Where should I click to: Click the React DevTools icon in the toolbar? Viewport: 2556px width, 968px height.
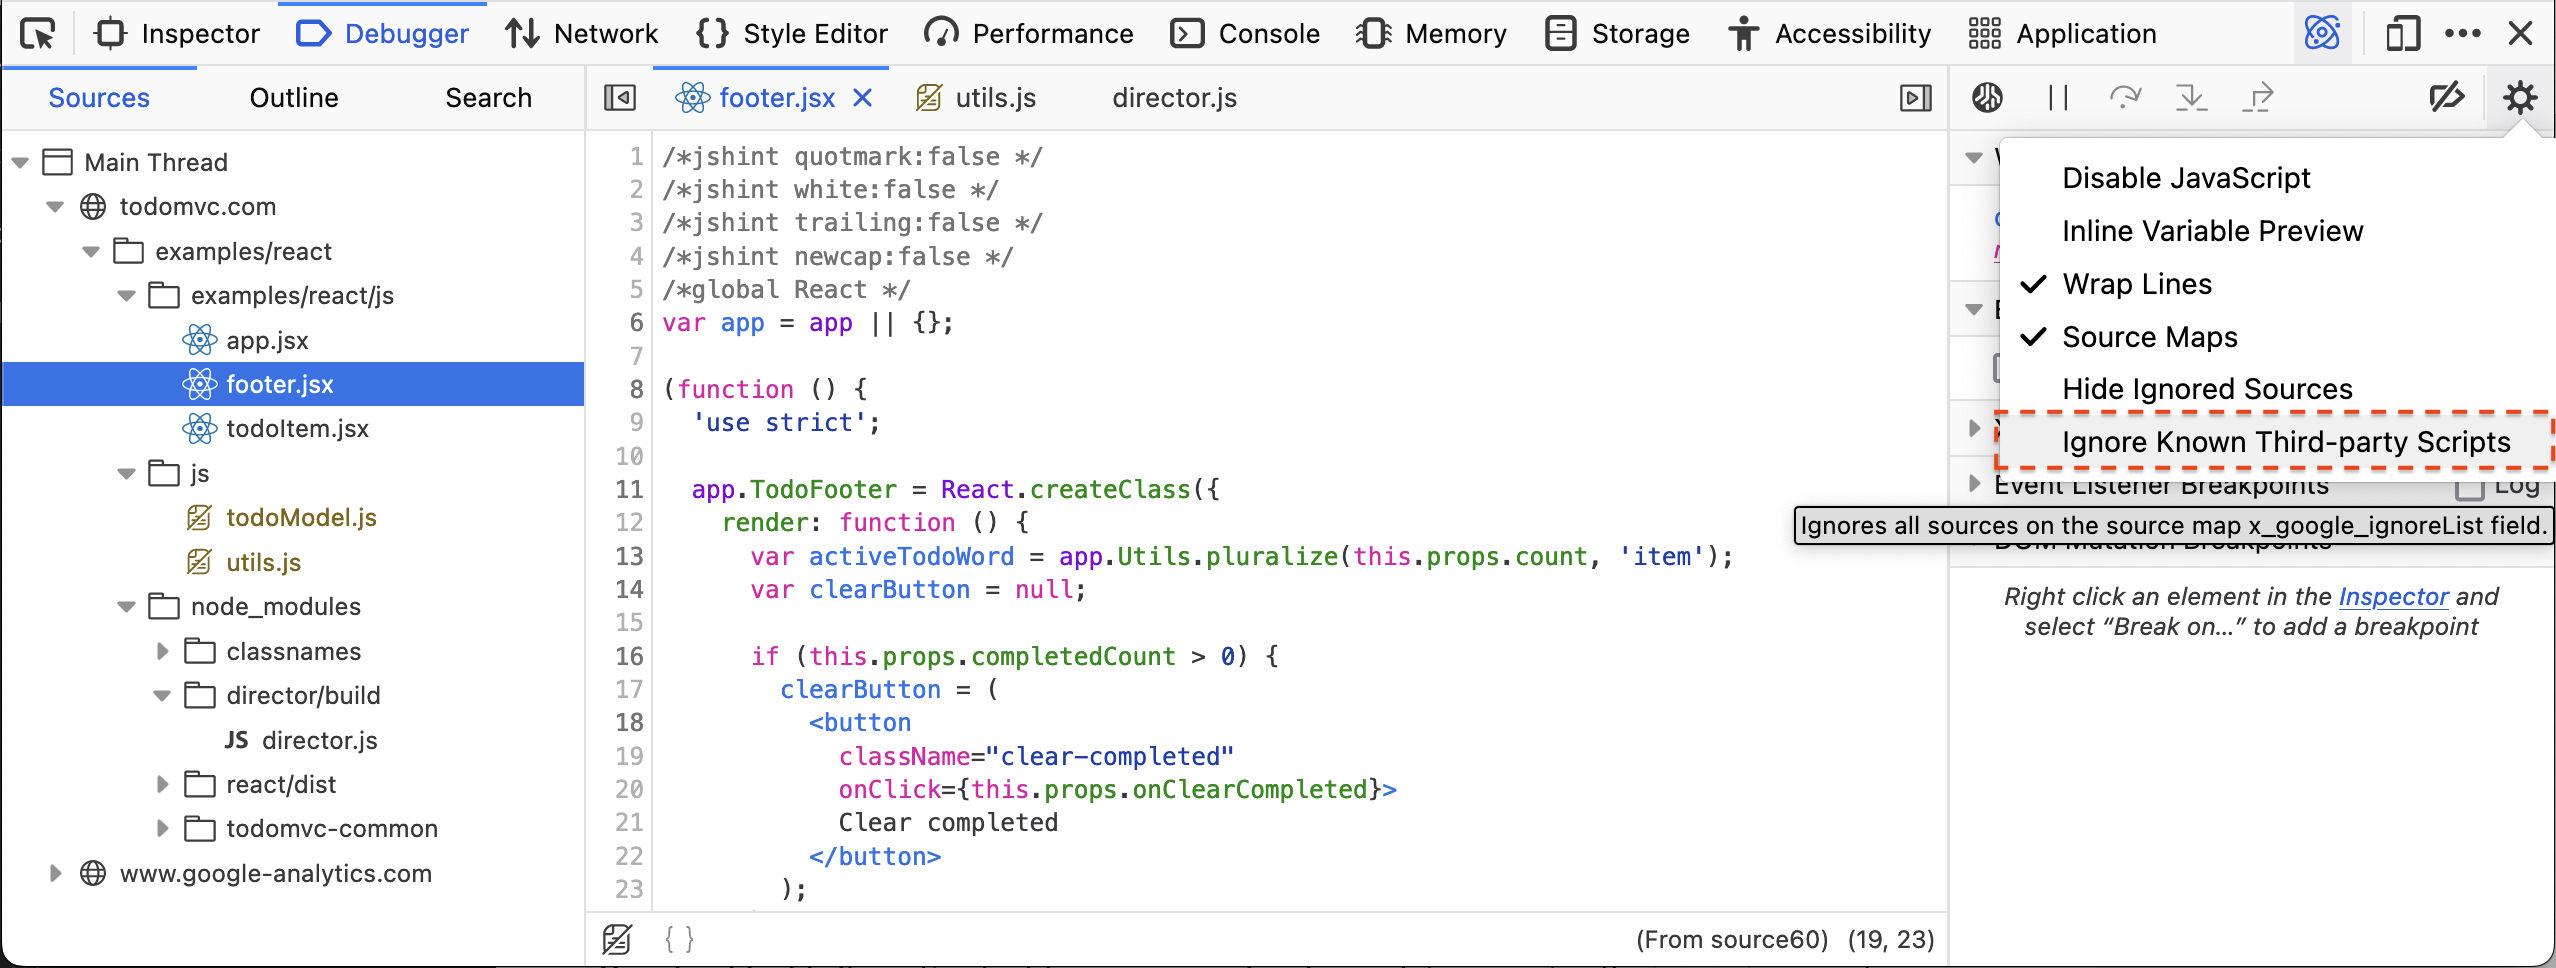(x=2322, y=34)
